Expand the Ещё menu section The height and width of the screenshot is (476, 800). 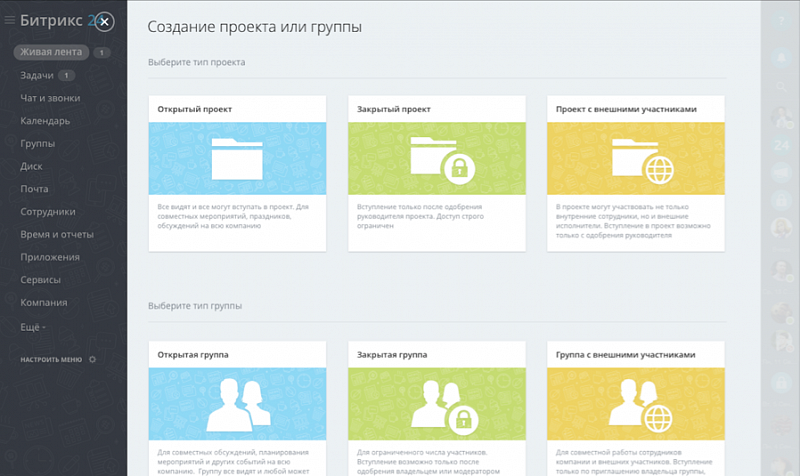(33, 326)
